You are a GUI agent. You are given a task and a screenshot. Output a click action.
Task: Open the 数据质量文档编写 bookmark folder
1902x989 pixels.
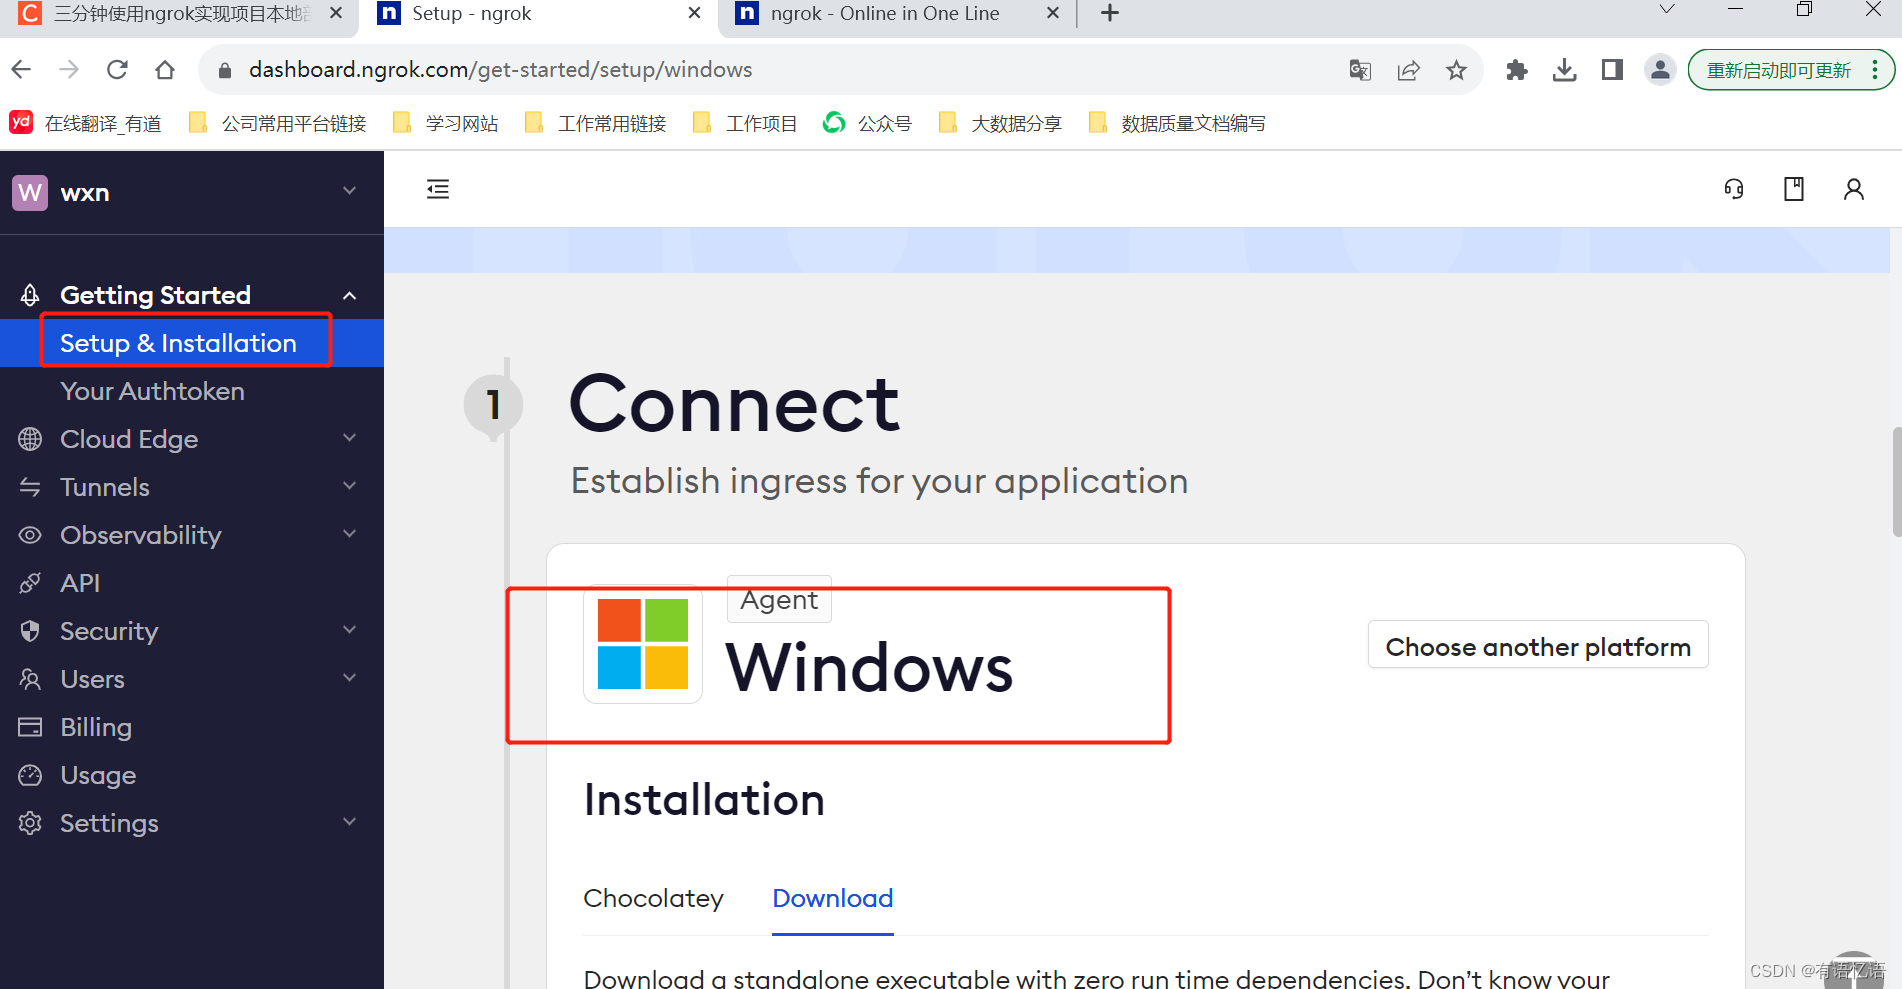click(x=1177, y=123)
